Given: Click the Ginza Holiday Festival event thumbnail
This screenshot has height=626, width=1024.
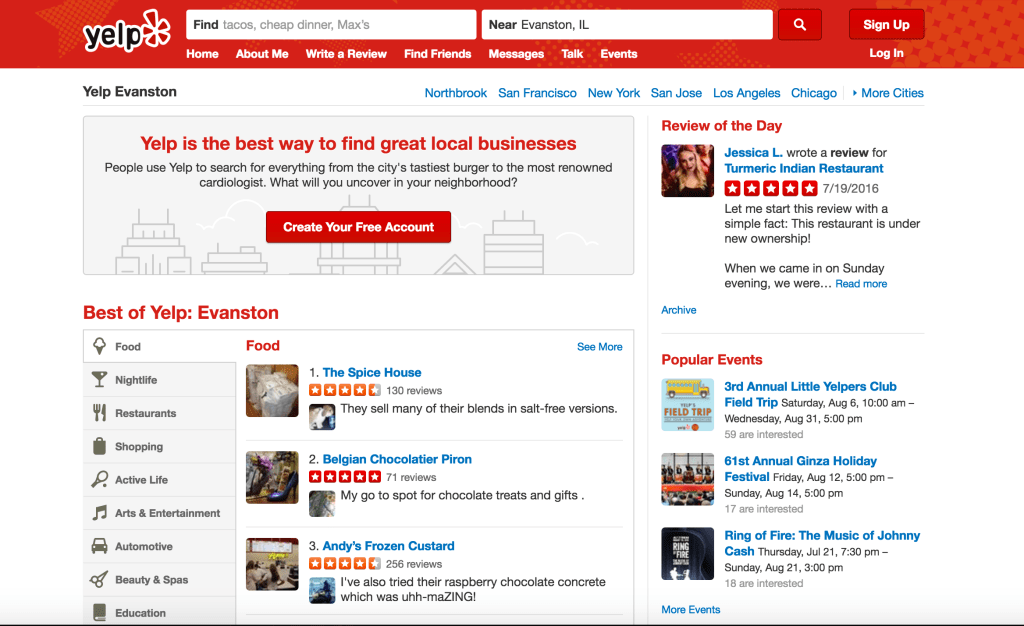Looking at the screenshot, I should click(x=688, y=479).
